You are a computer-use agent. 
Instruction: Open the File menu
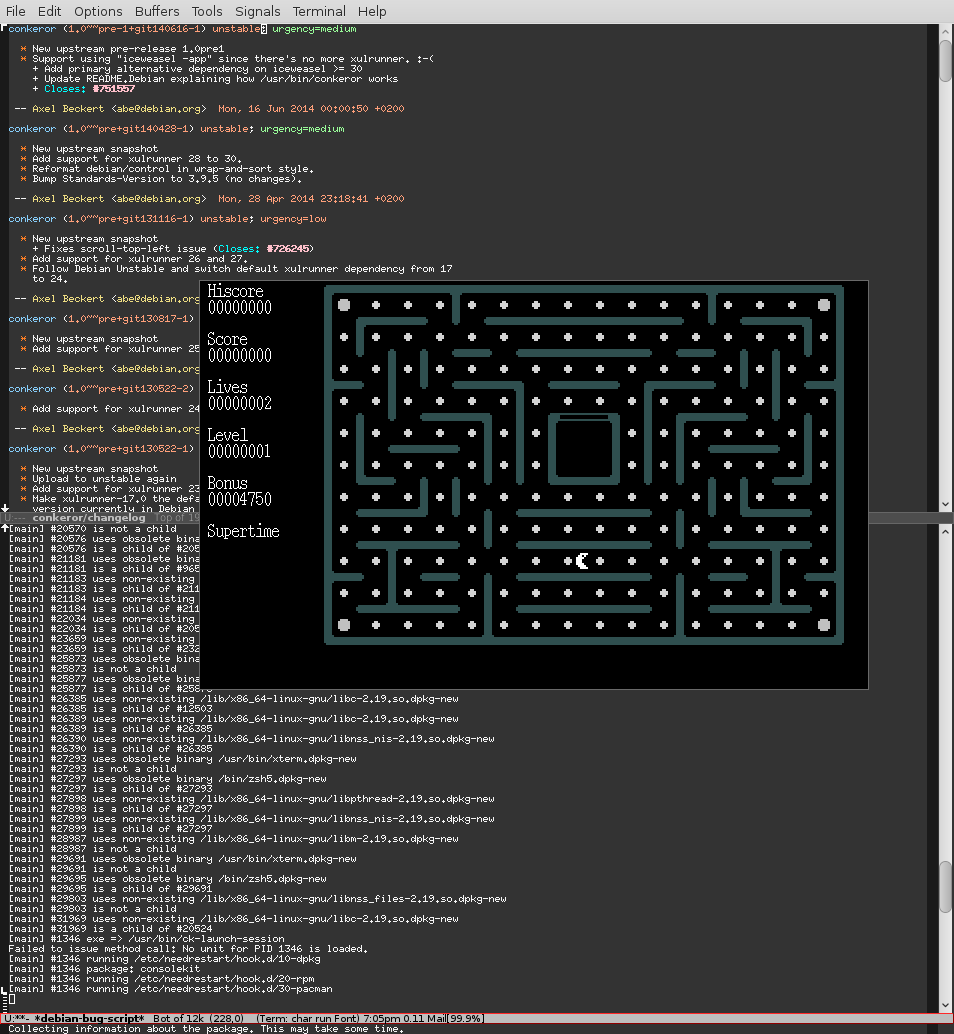pos(15,11)
